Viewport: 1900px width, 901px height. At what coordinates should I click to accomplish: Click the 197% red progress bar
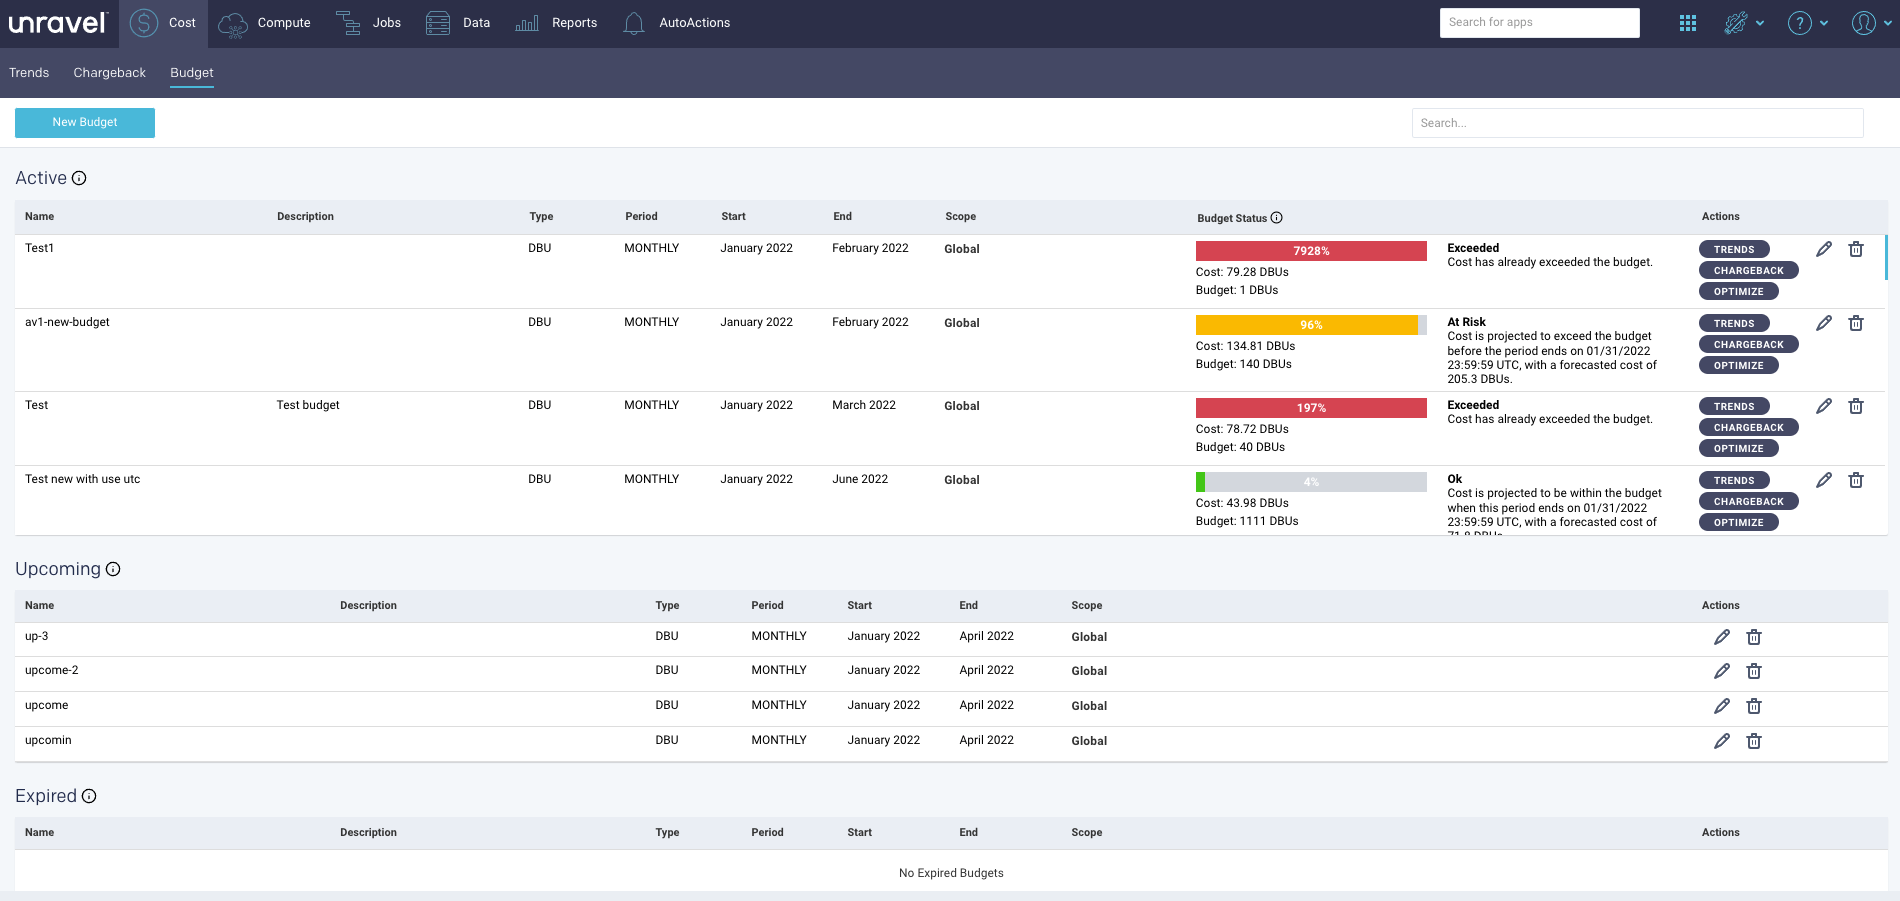1311,408
